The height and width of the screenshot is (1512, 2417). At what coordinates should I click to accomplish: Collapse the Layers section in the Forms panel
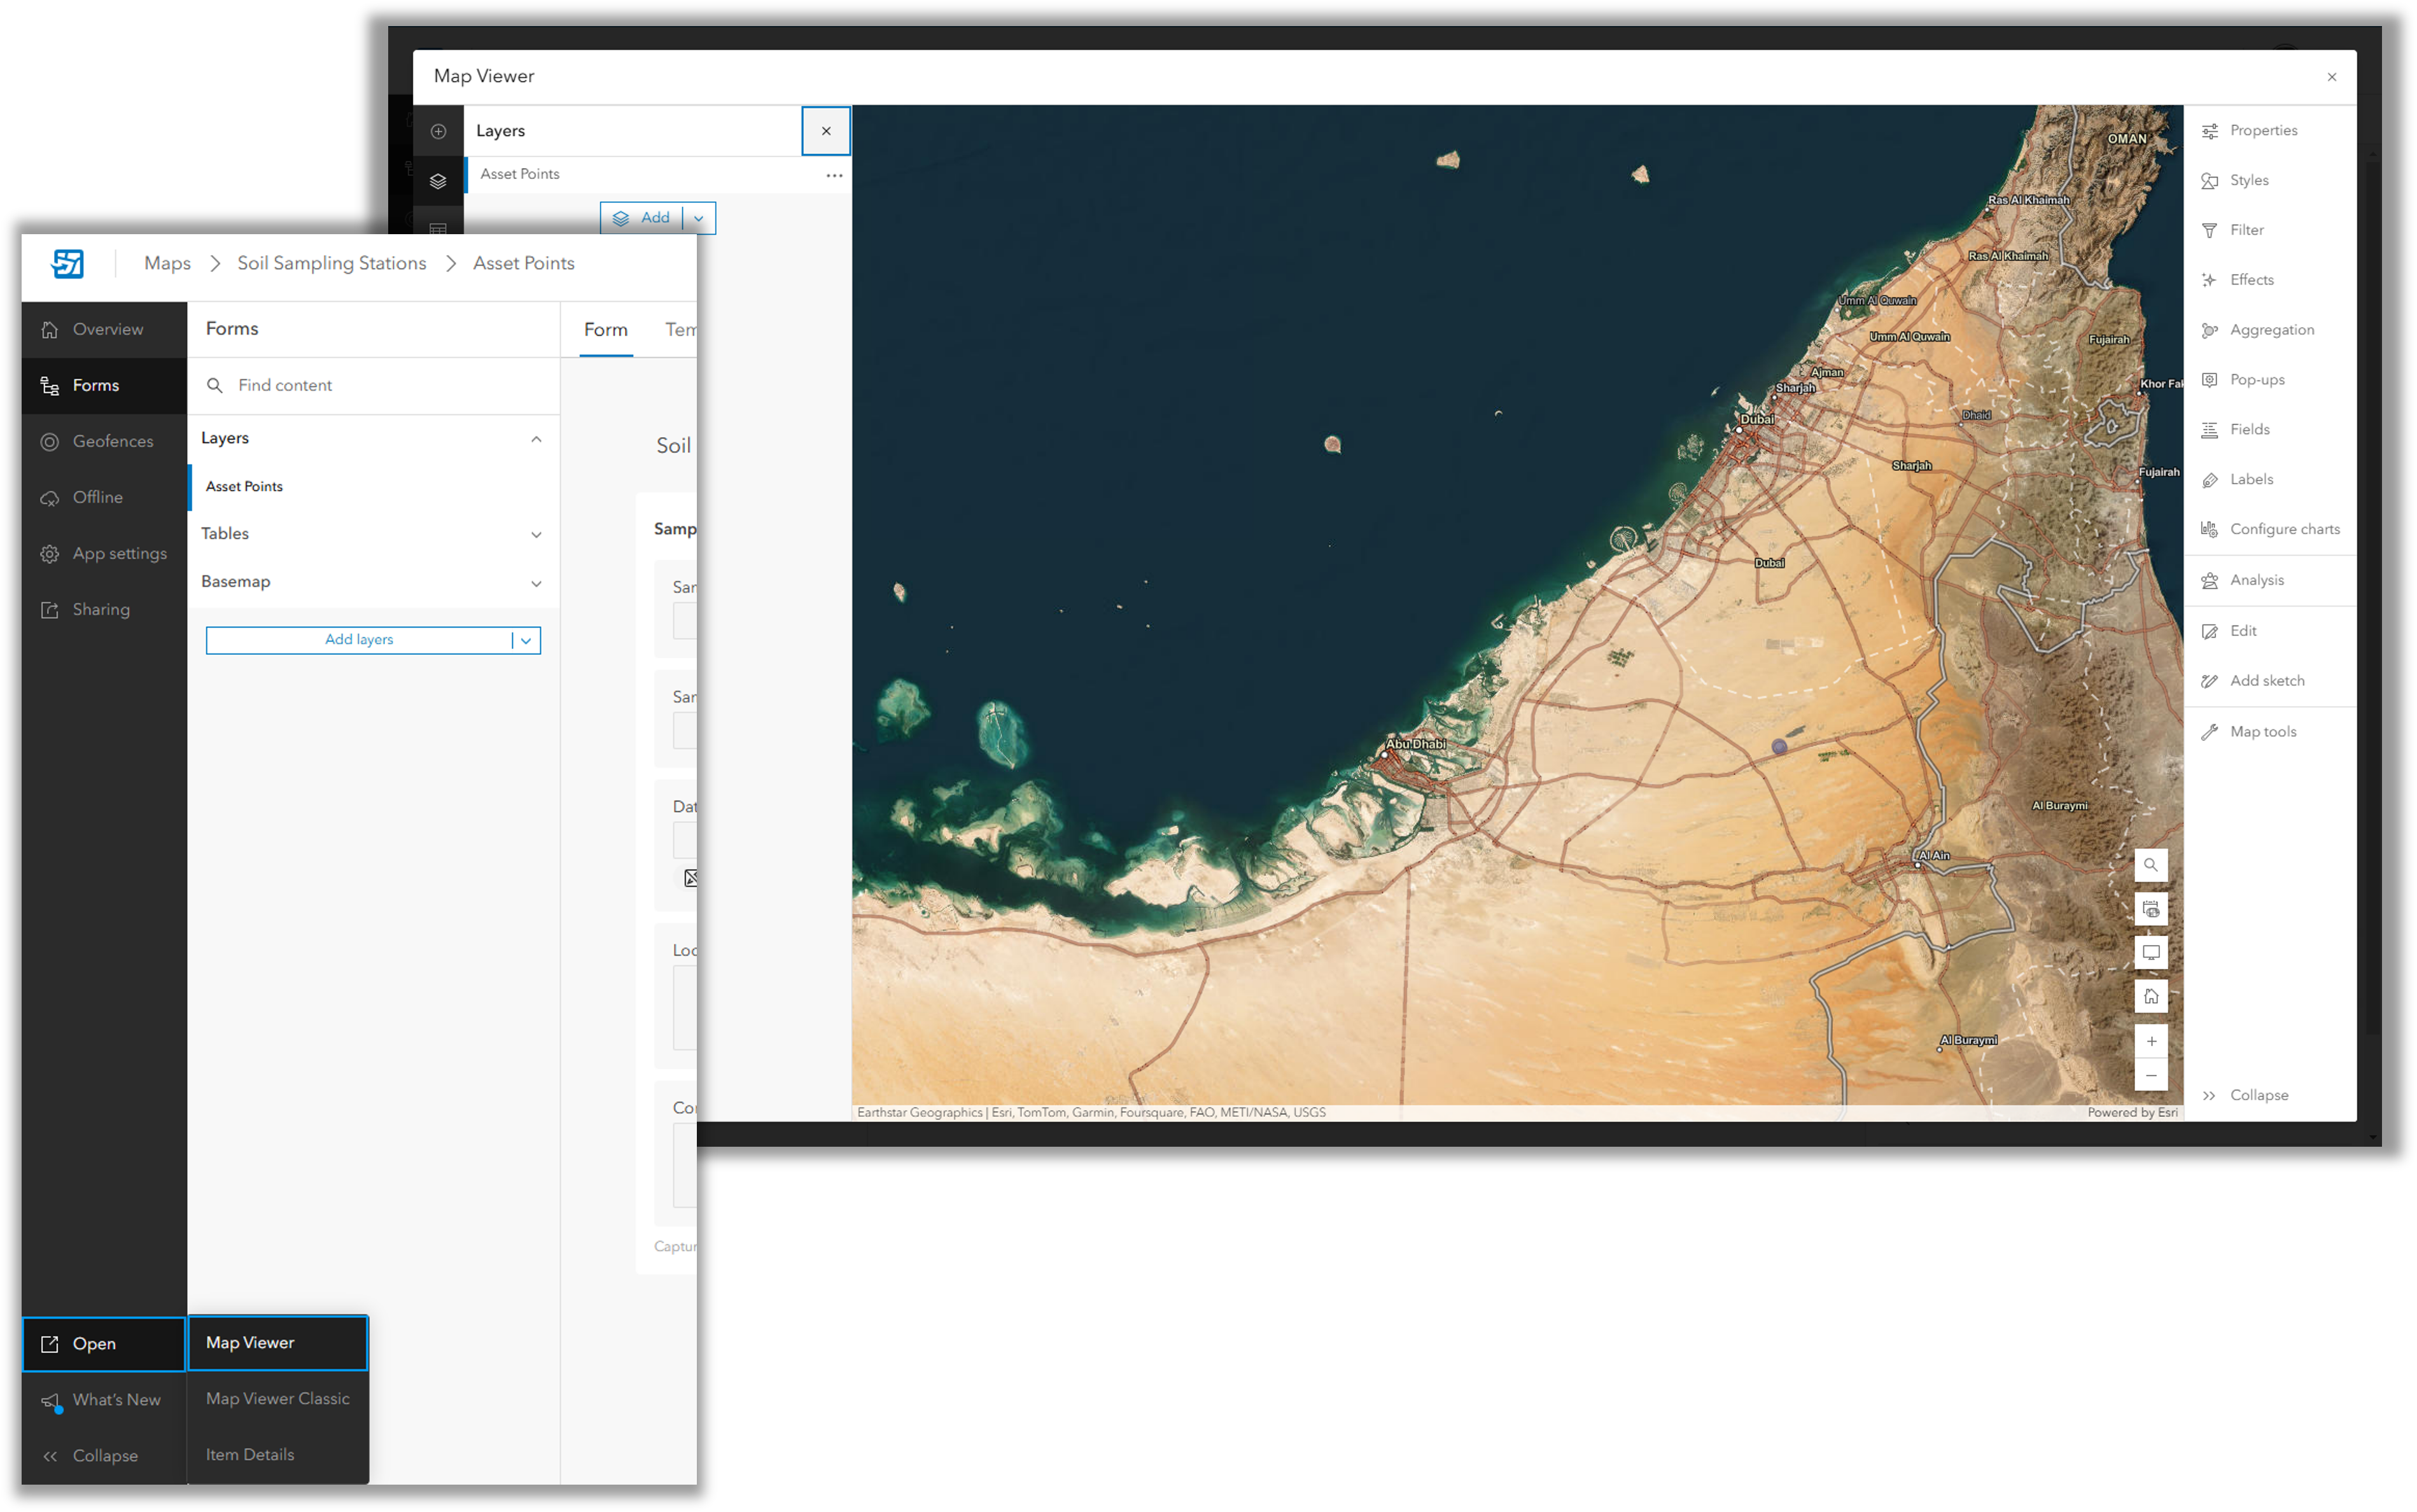coord(537,438)
